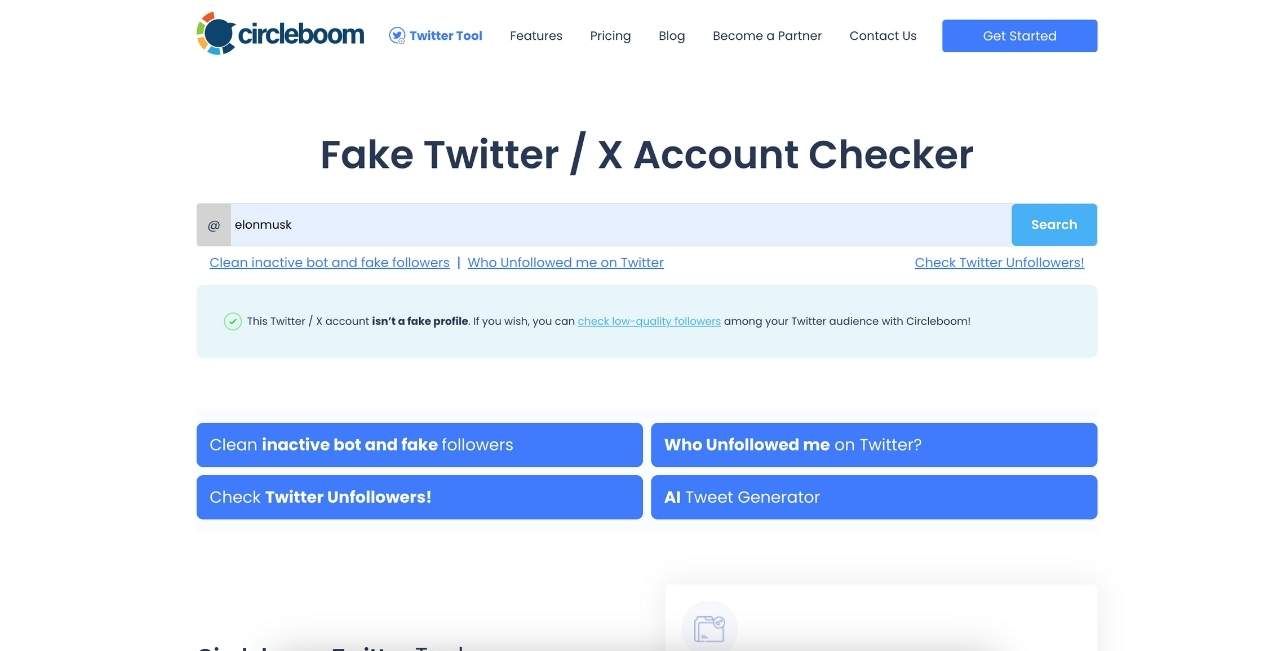Open the Check Twitter Unfollowers link on the right

coord(999,262)
